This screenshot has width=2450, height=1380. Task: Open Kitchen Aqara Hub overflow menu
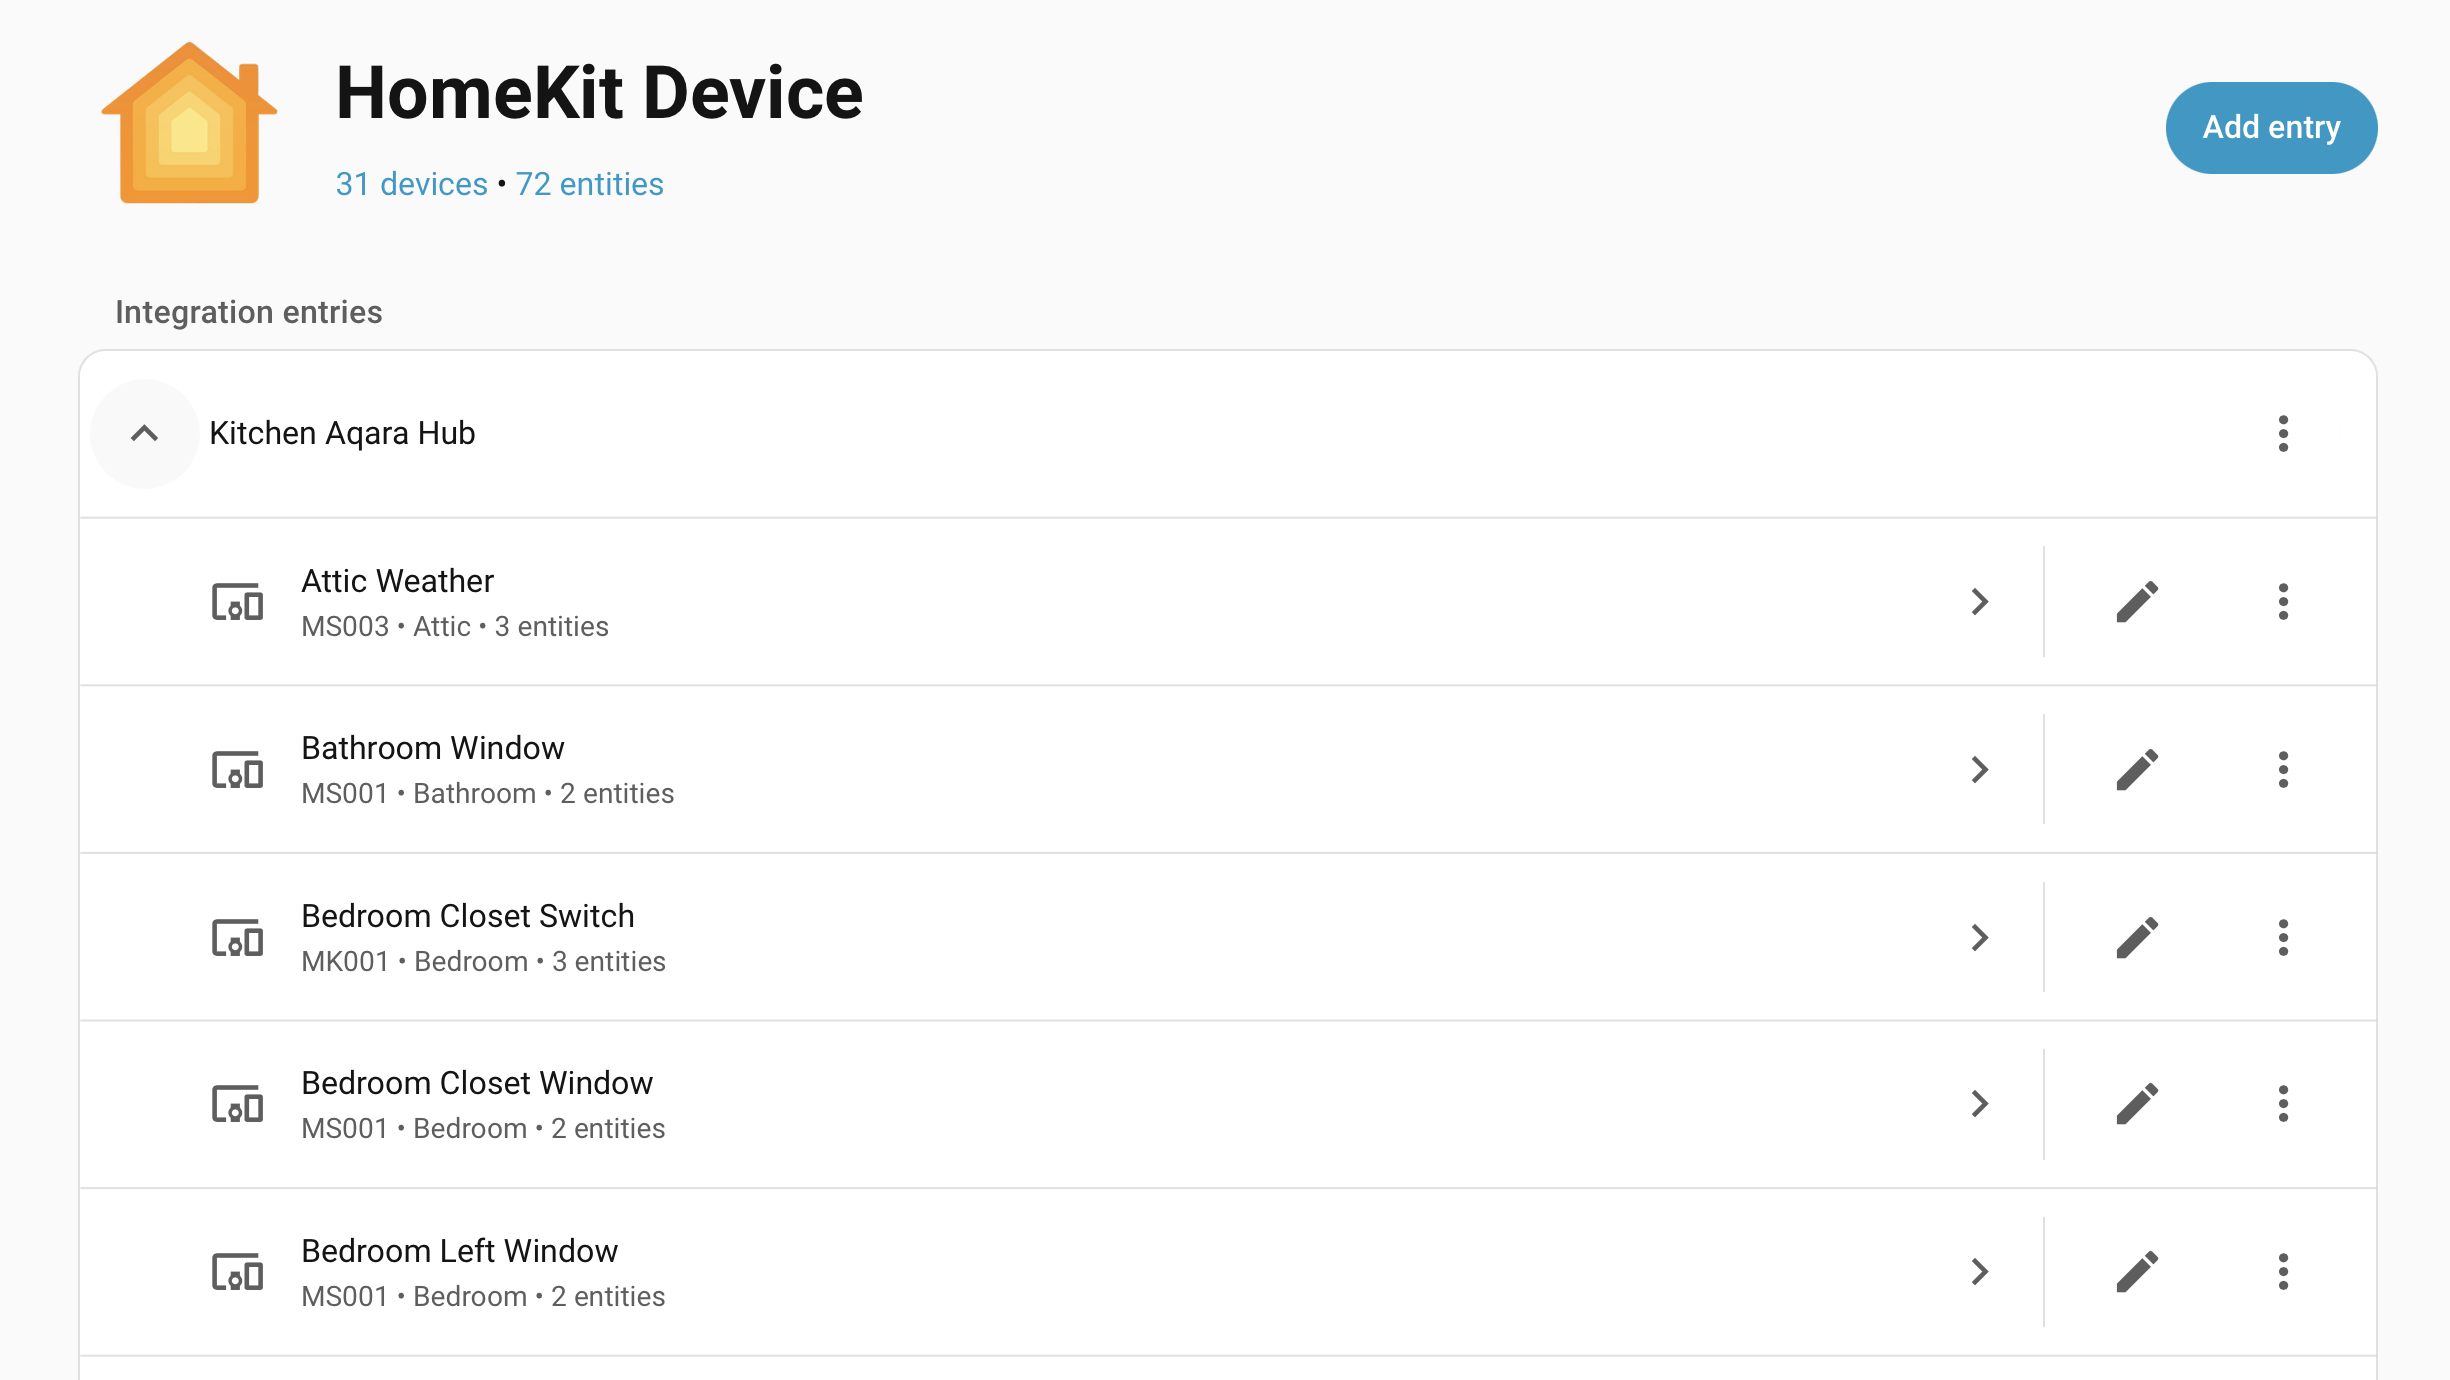click(2283, 434)
